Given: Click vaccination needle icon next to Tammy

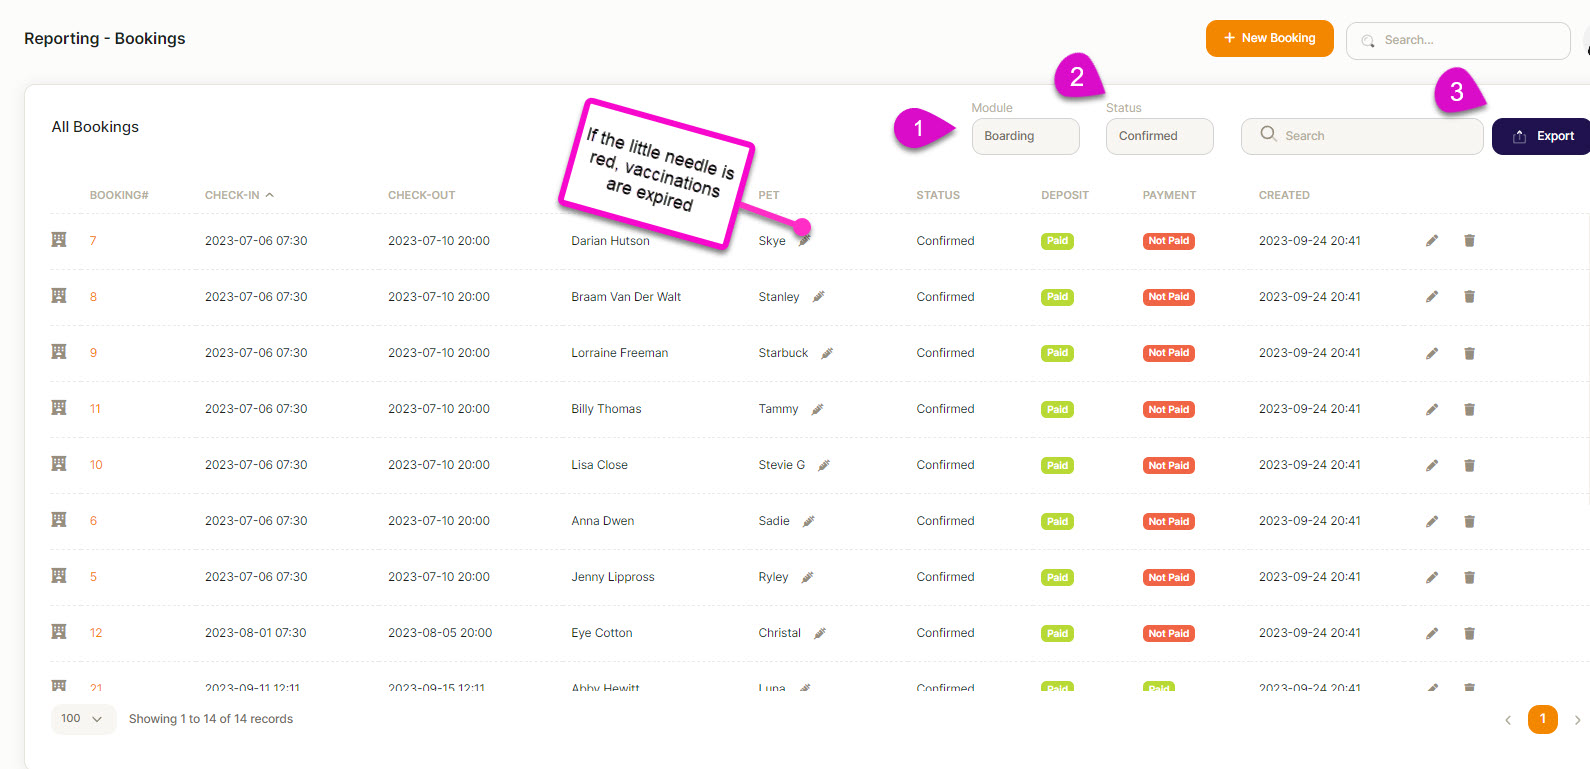Looking at the screenshot, I should tap(817, 409).
